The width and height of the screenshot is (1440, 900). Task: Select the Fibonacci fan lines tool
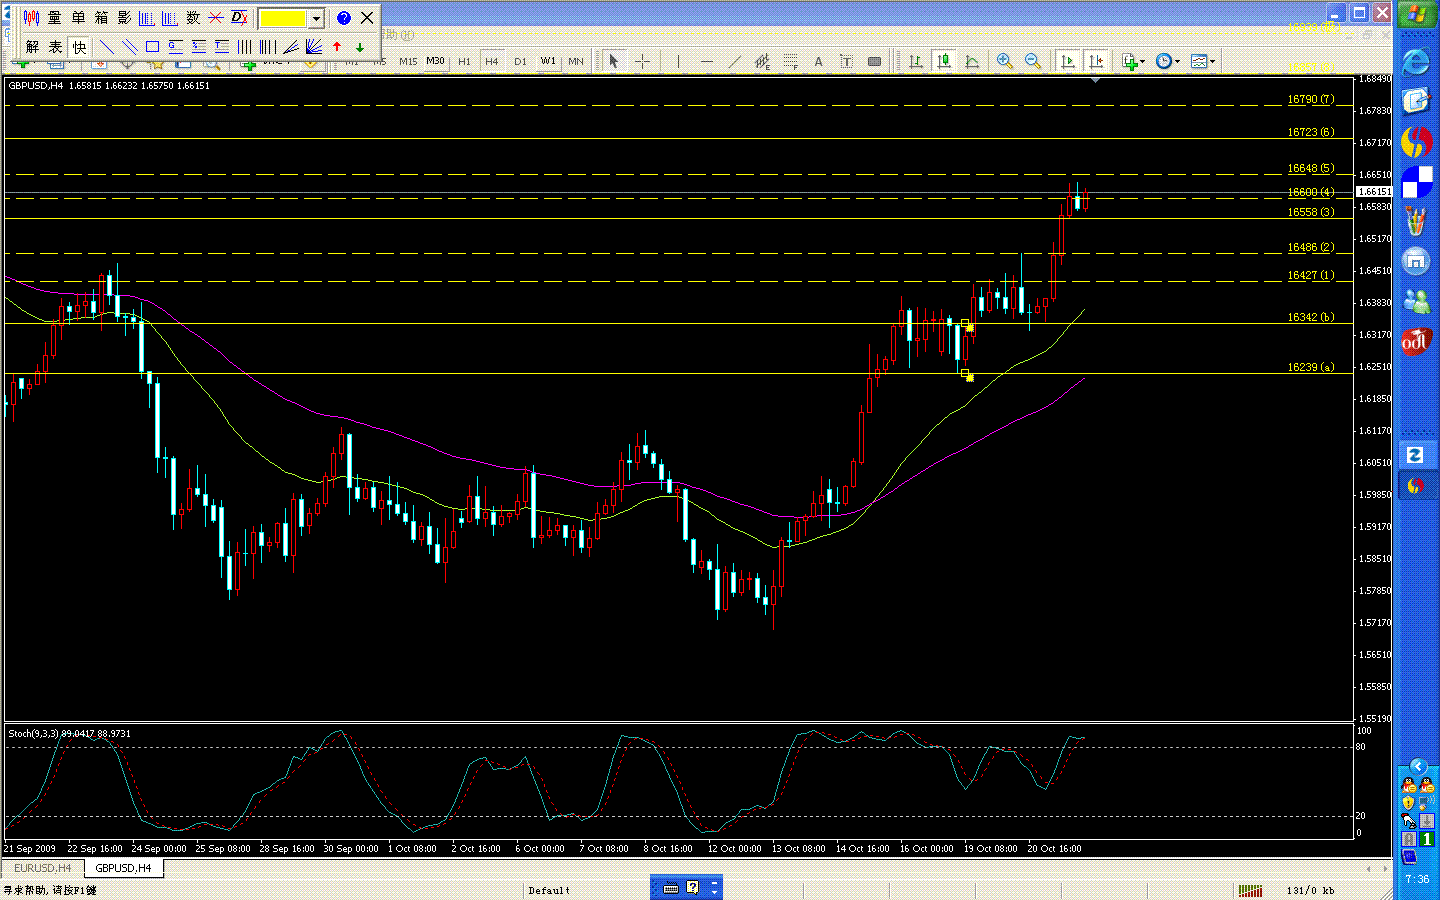tap(313, 47)
